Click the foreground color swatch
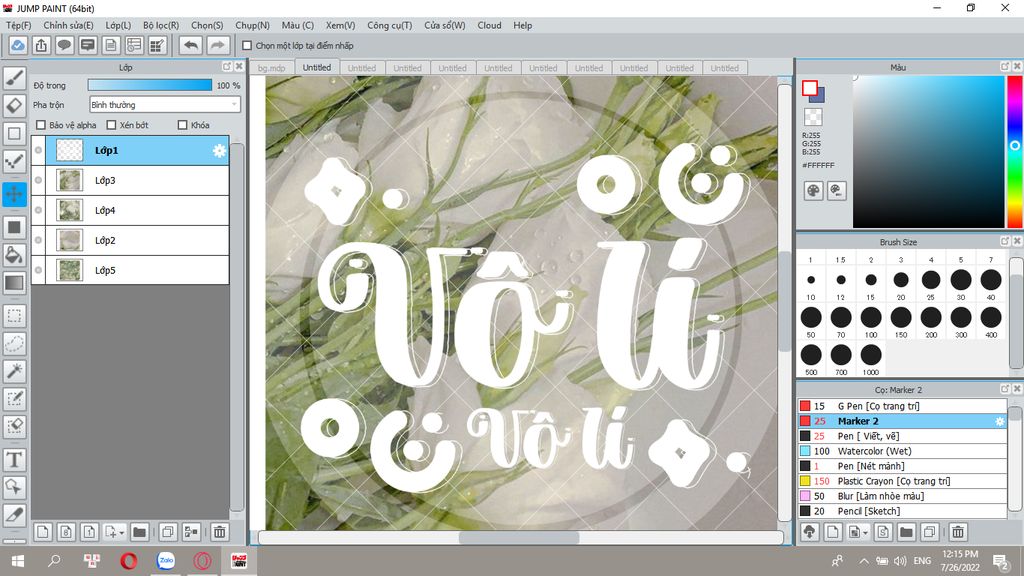 [810, 88]
